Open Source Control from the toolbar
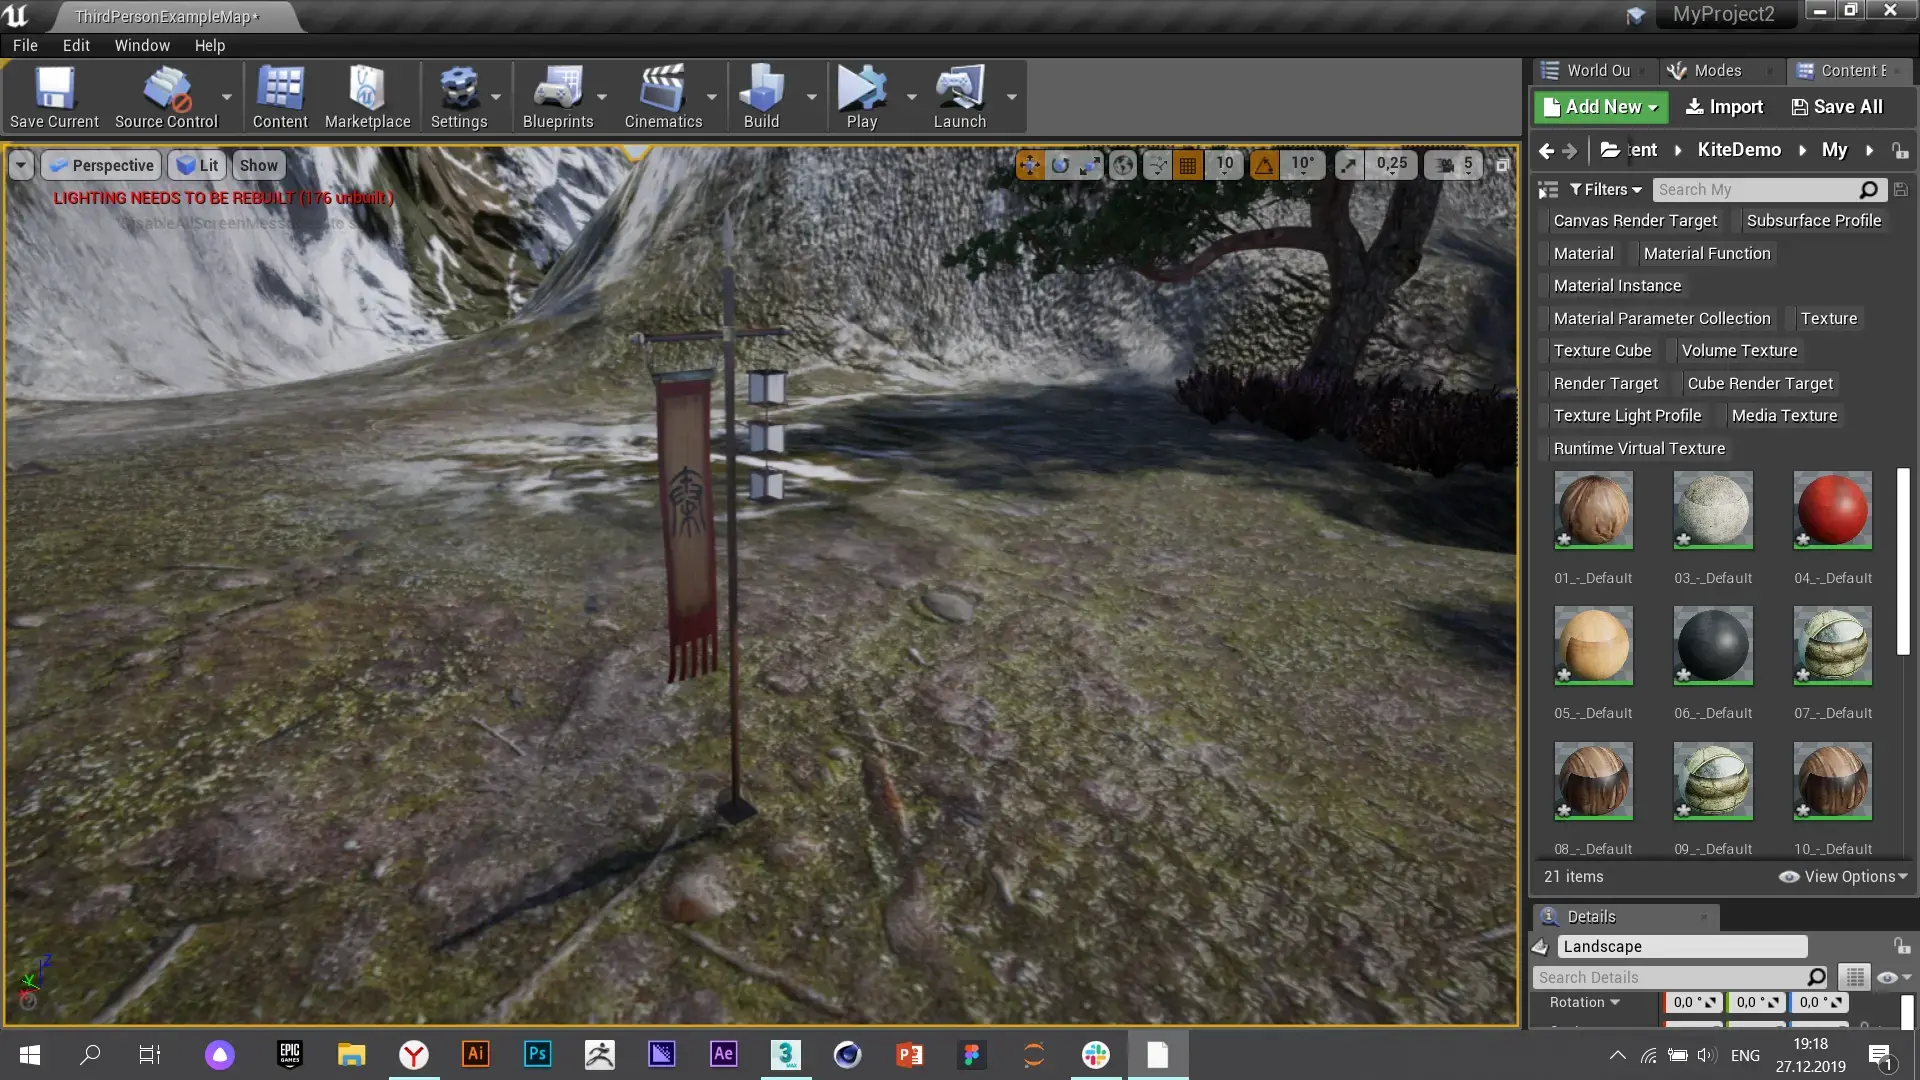This screenshot has width=1920, height=1080. (x=166, y=97)
